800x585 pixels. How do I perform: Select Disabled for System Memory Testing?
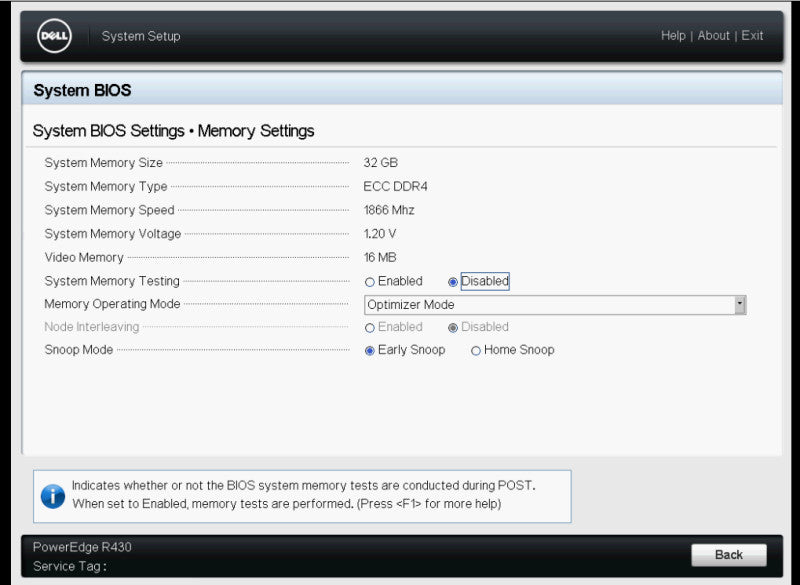coord(453,282)
